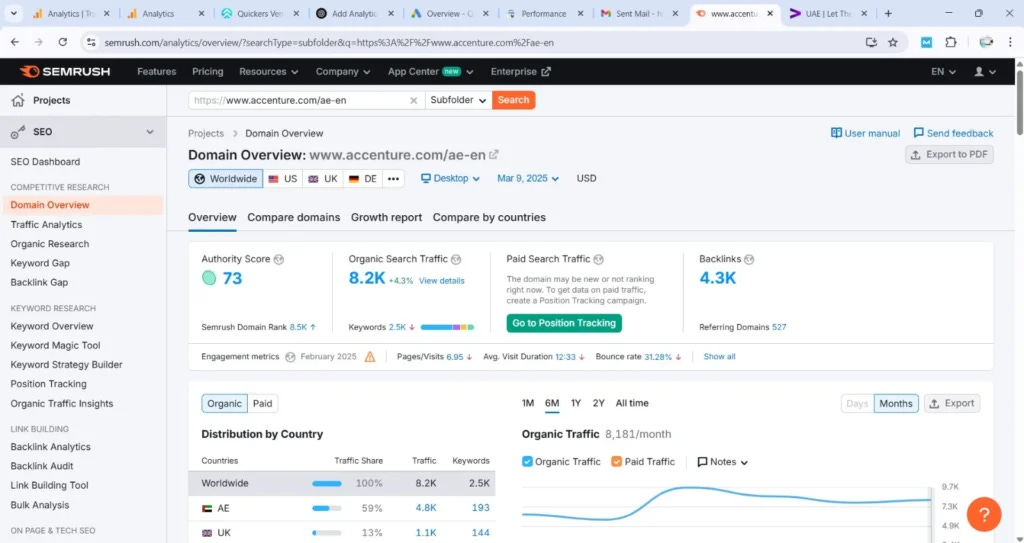Screen dimensions: 1024x543
Task: Reload the page in browser
Action: (63, 42)
